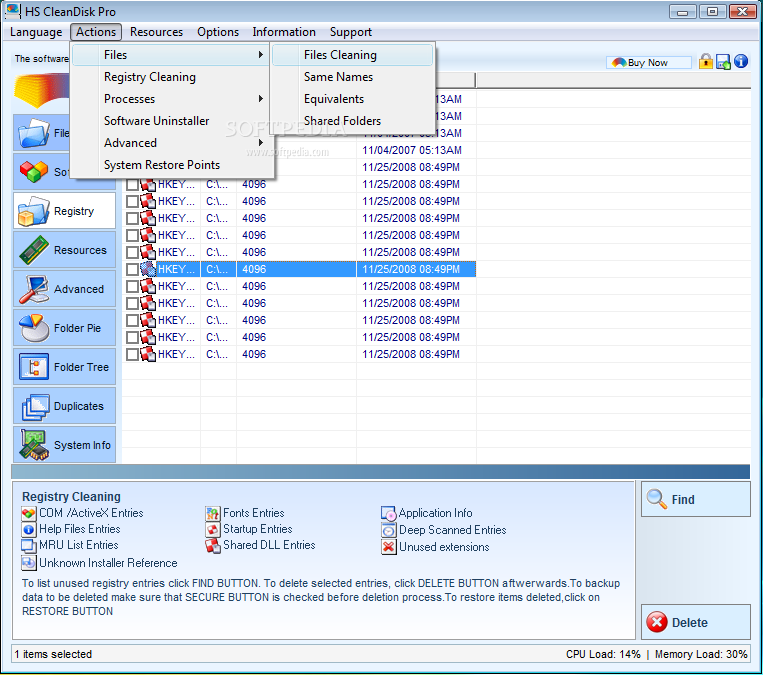Click the MRU List Entries icon
Screen dimensions: 763x675
click(29, 546)
